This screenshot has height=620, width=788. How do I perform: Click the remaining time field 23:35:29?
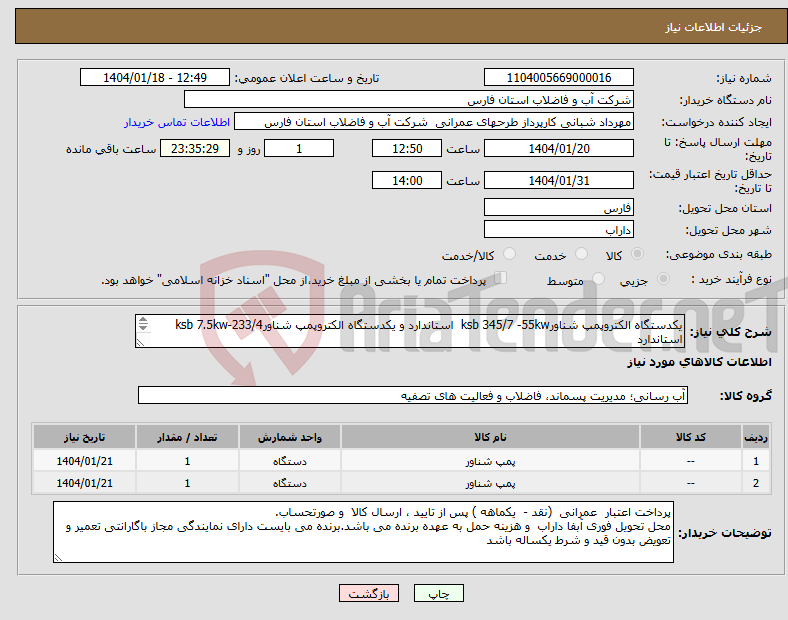pos(195,149)
